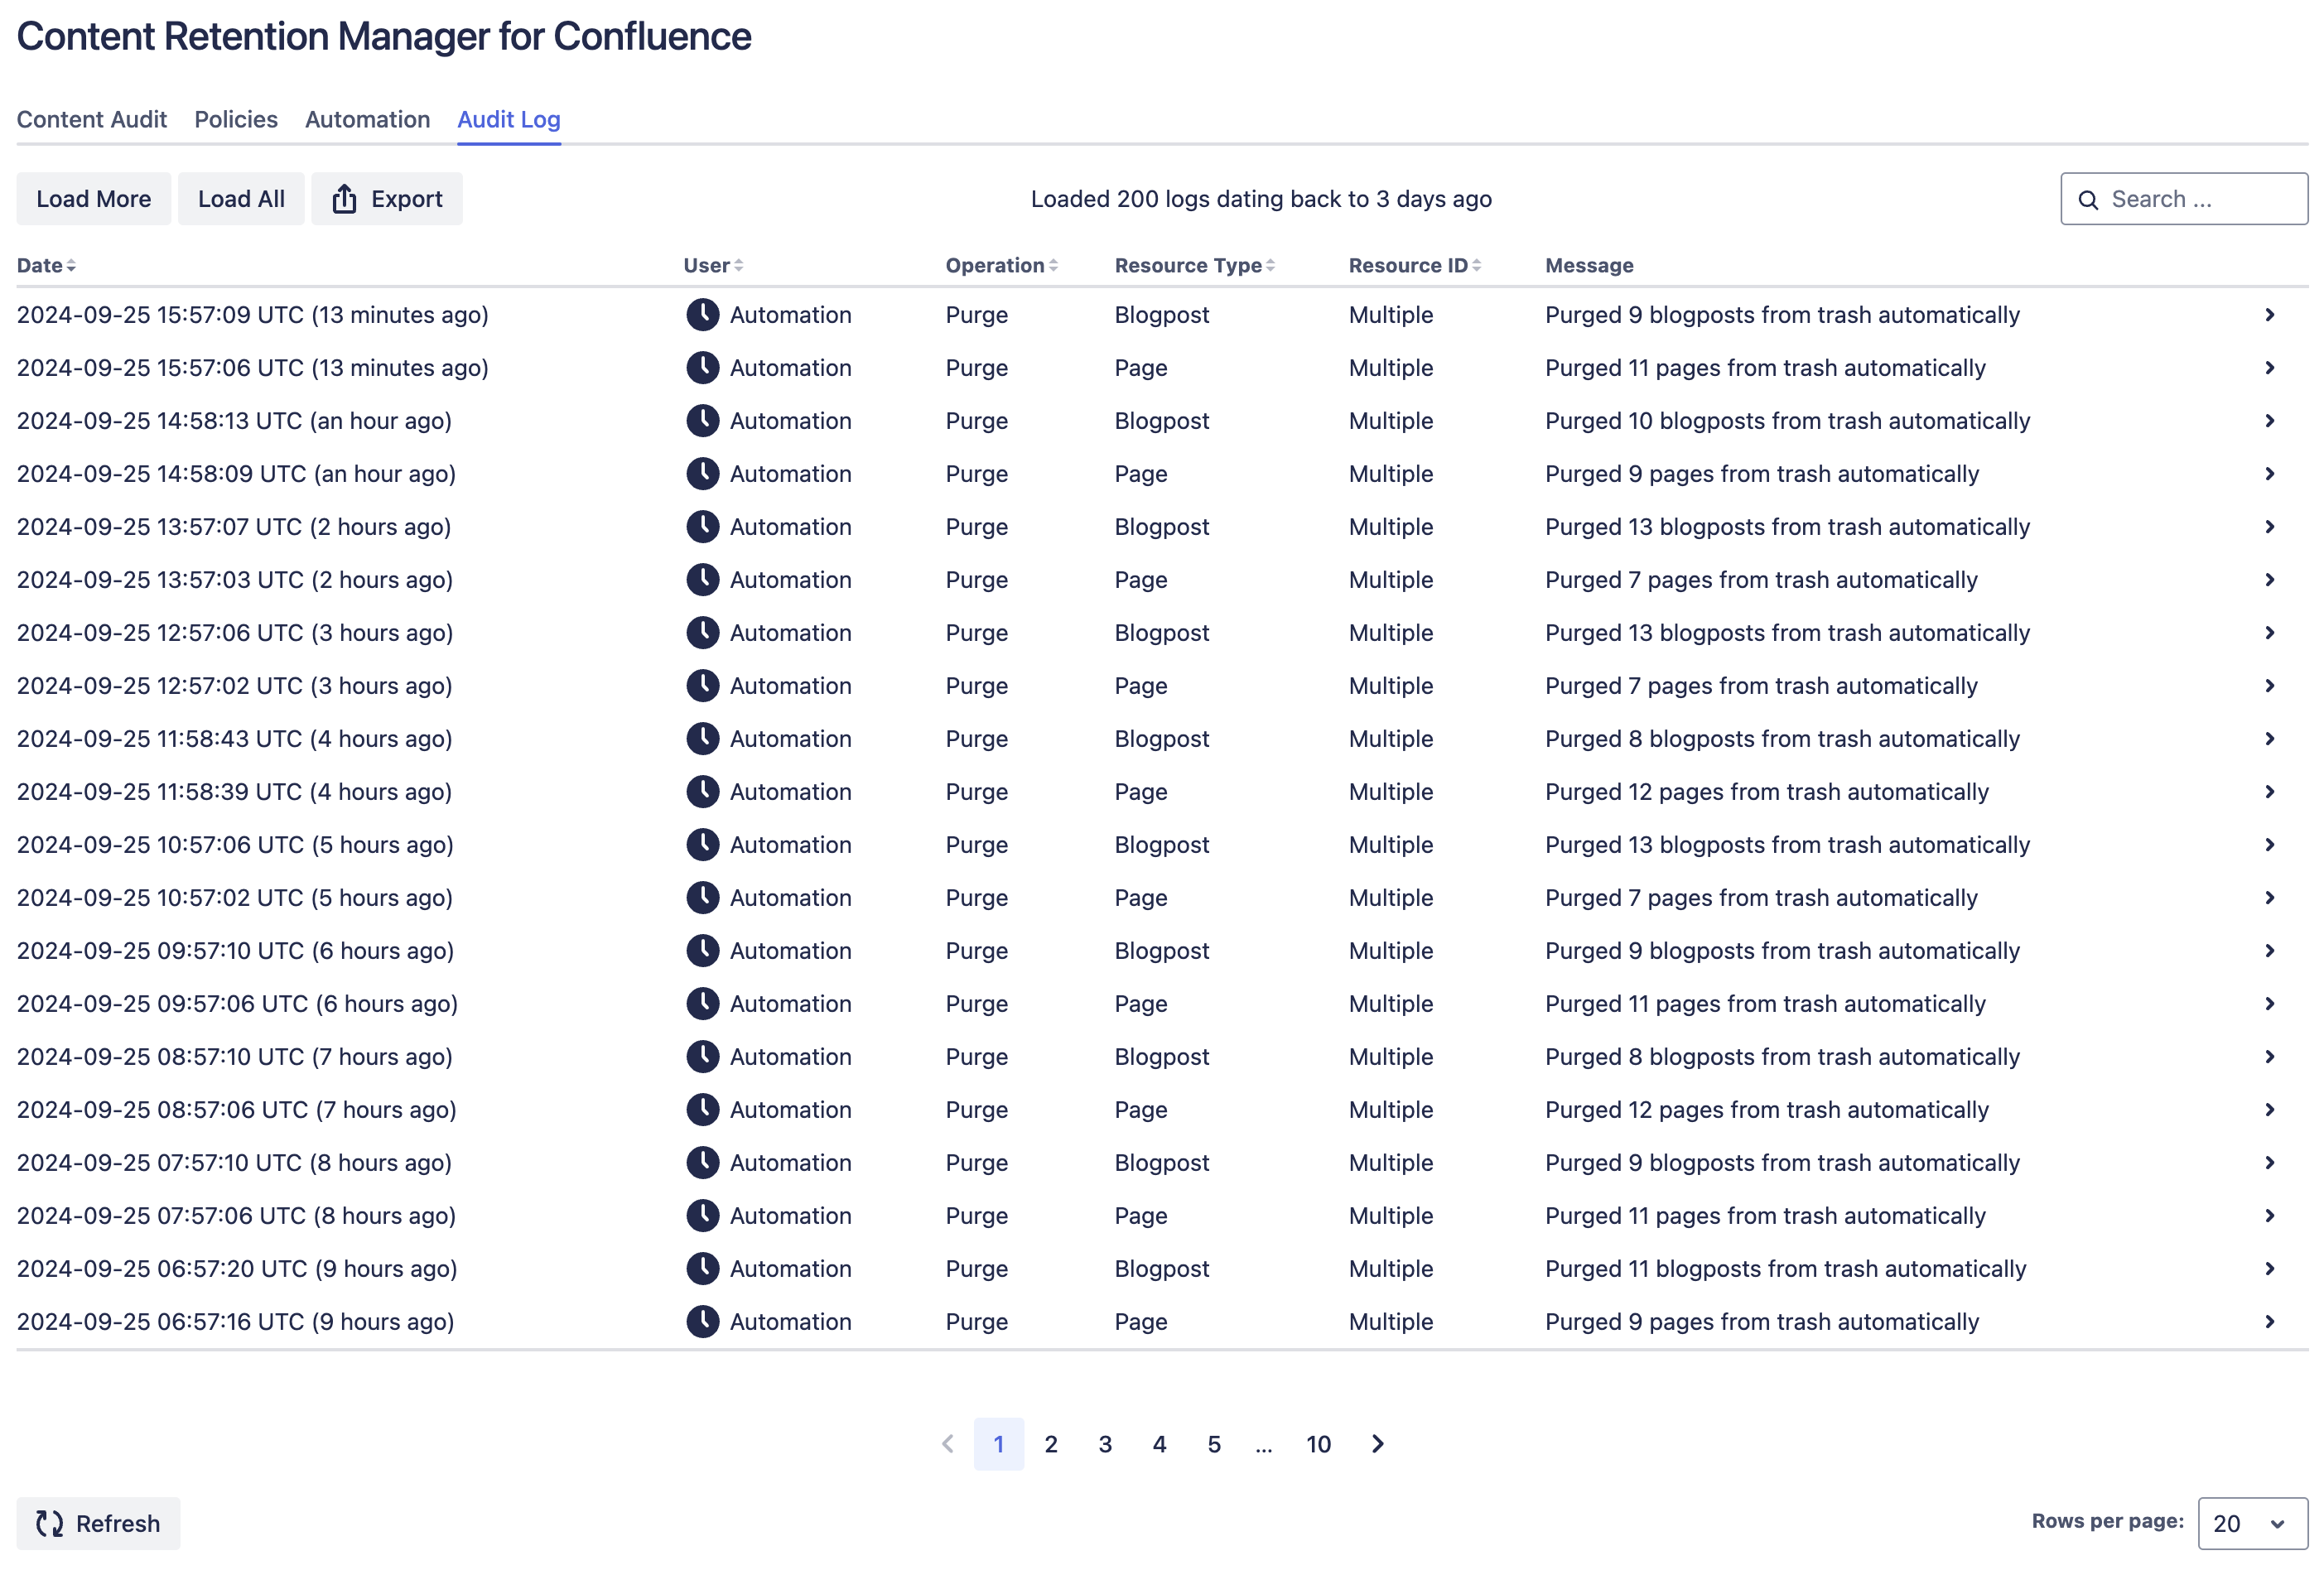The image size is (2324, 1570).
Task: Expand the Purged 12 pages 11:58:39 row
Action: [2269, 792]
